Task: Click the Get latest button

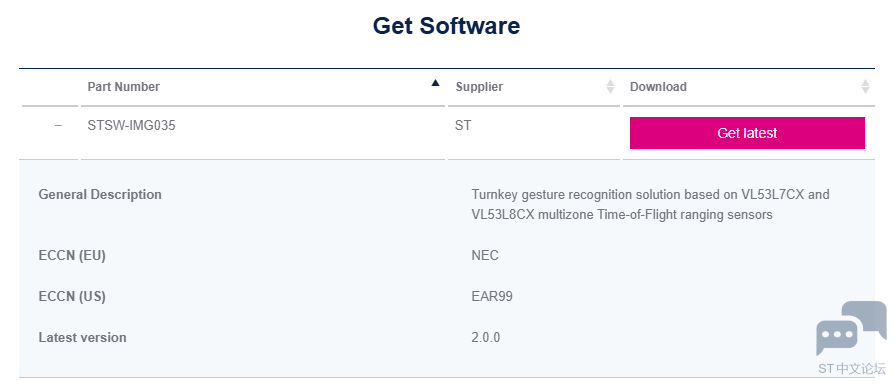Action: [747, 133]
